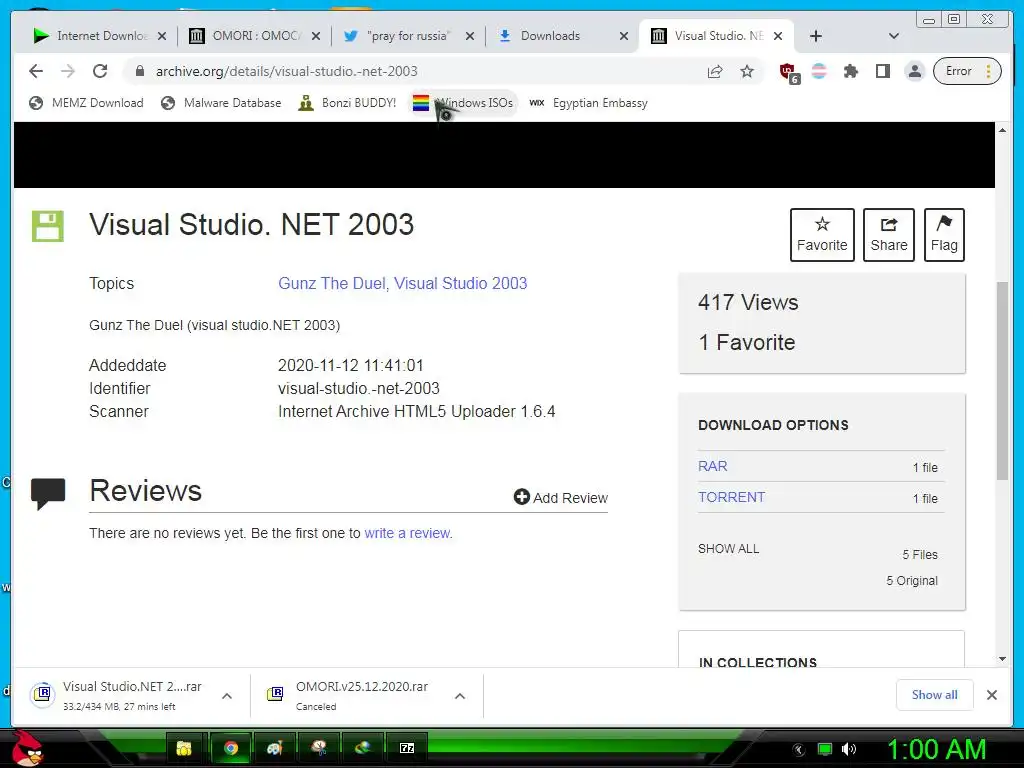Open a new browser tab

pos(816,36)
